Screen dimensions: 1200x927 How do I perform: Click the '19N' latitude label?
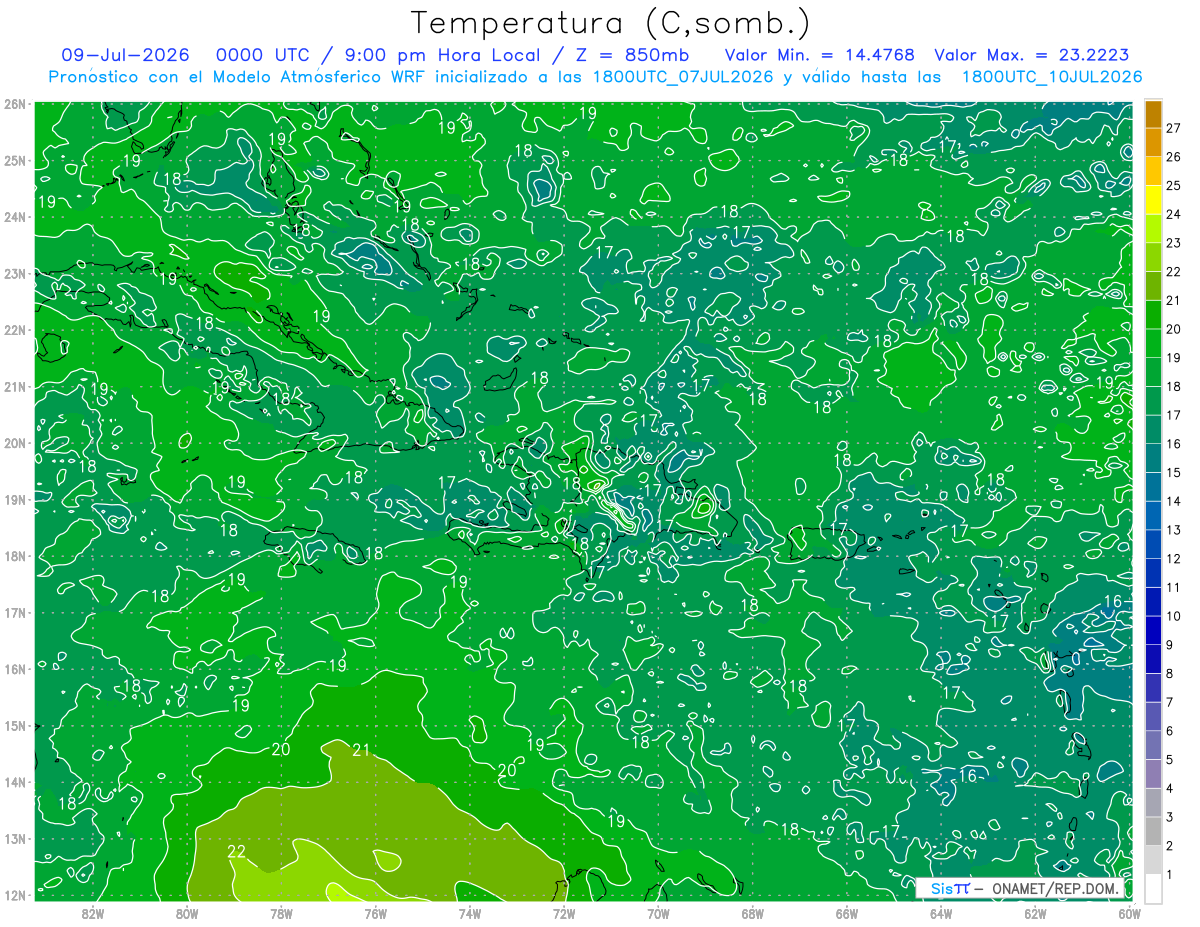click(15, 500)
